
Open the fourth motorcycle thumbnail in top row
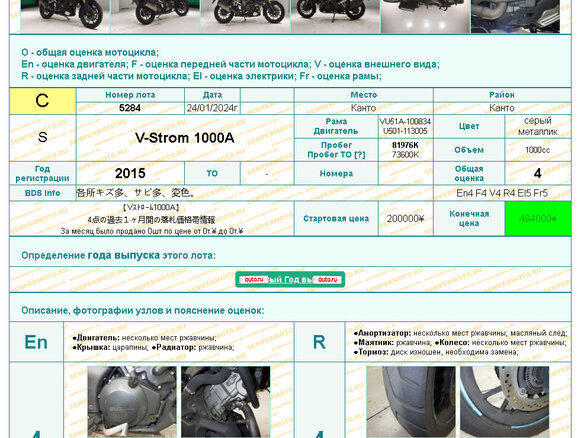[336, 16]
